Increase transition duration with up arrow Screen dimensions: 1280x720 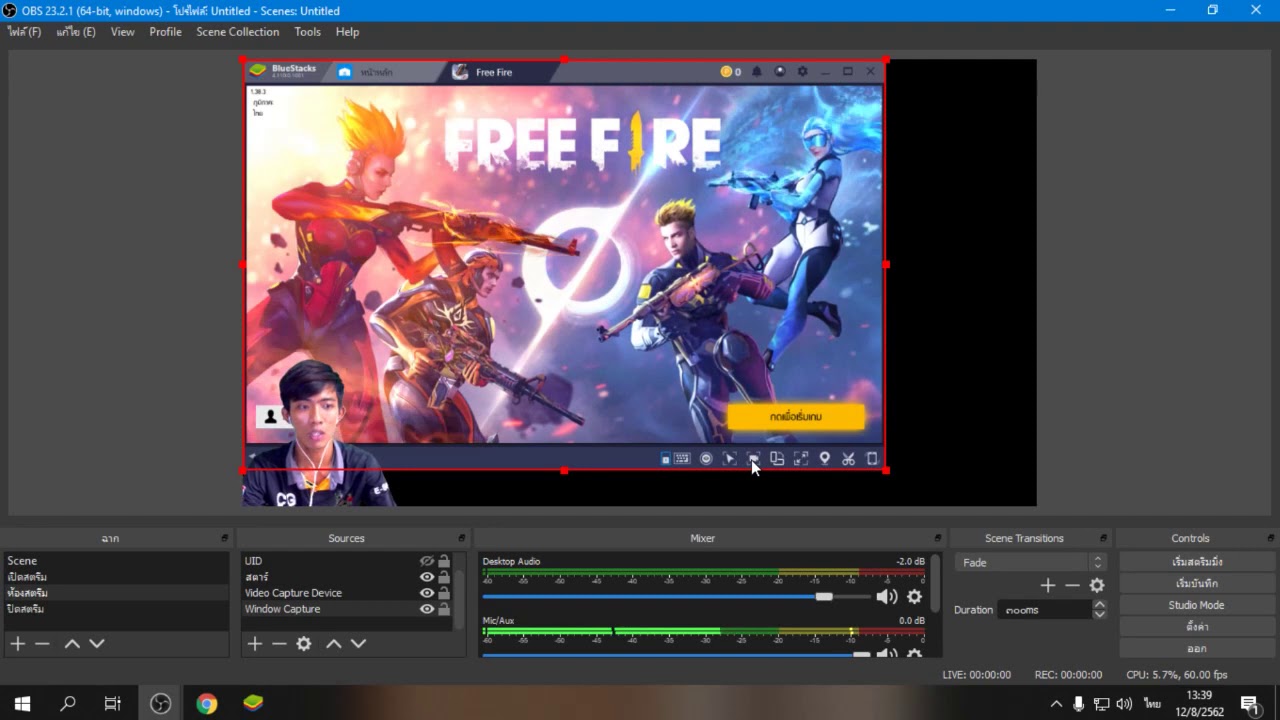tap(1100, 604)
